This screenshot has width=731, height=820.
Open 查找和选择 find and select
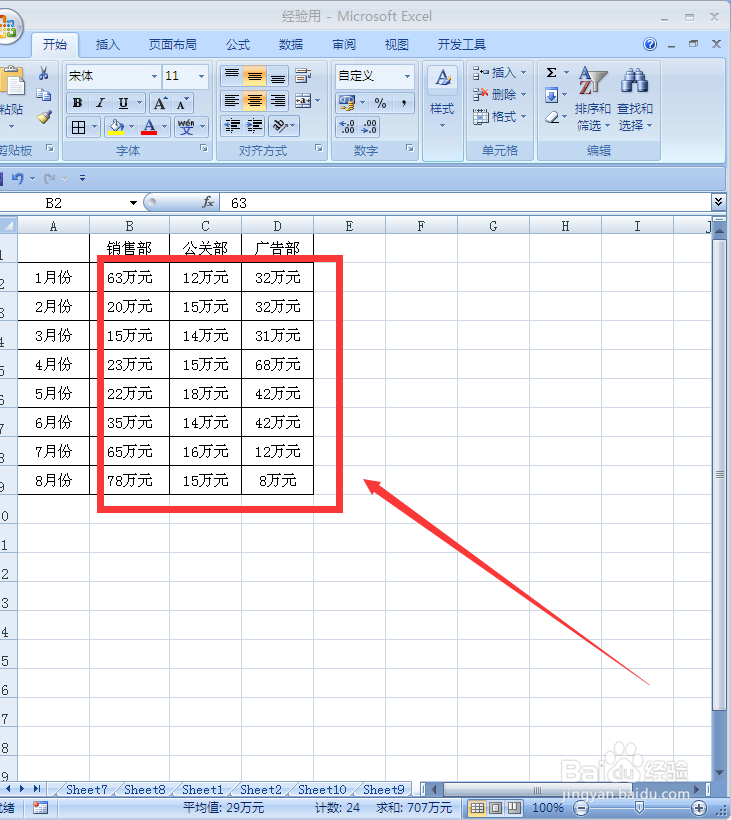coord(635,99)
